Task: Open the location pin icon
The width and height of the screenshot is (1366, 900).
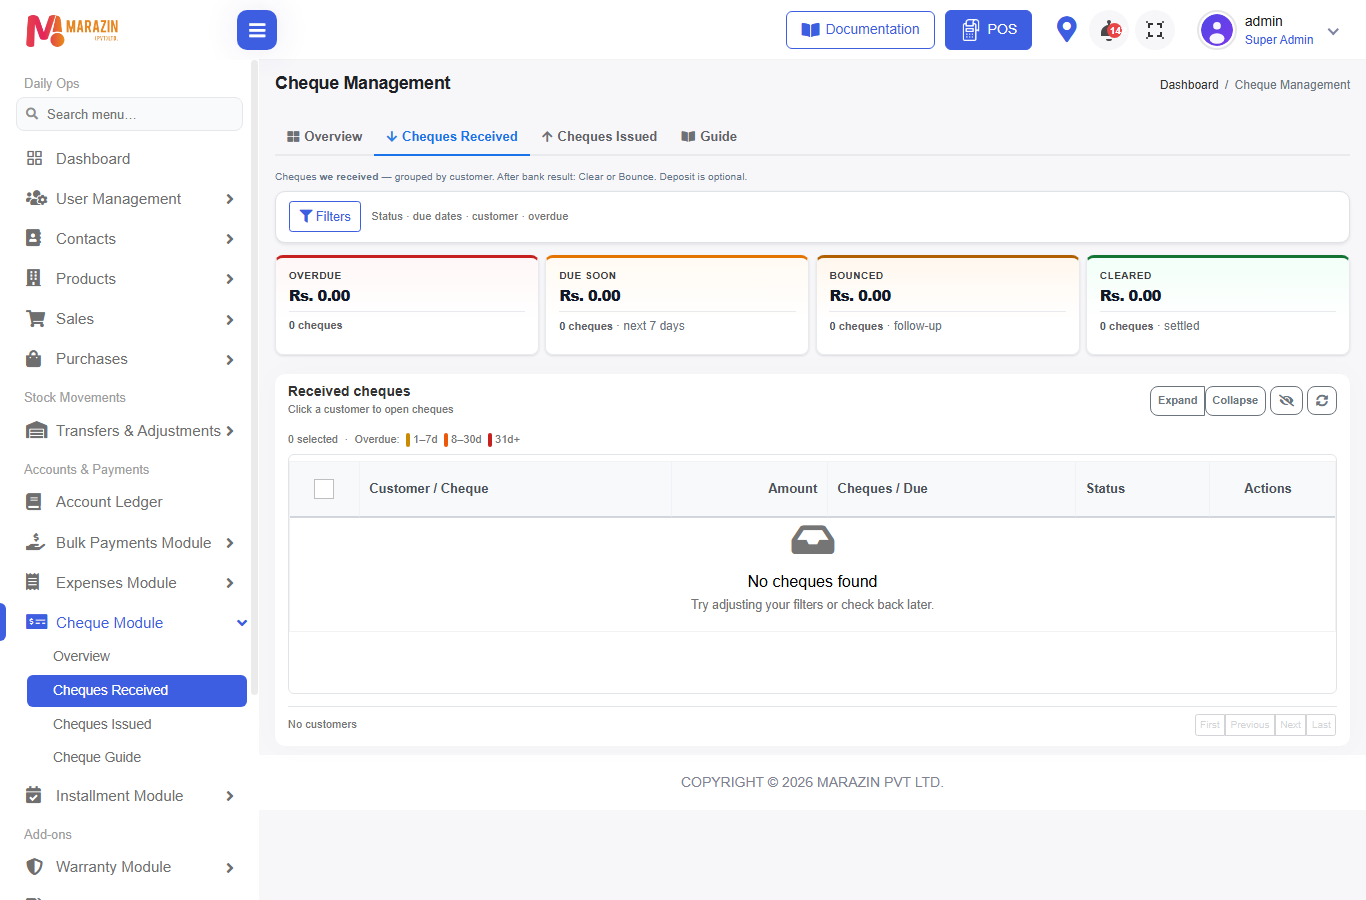Action: pos(1066,30)
